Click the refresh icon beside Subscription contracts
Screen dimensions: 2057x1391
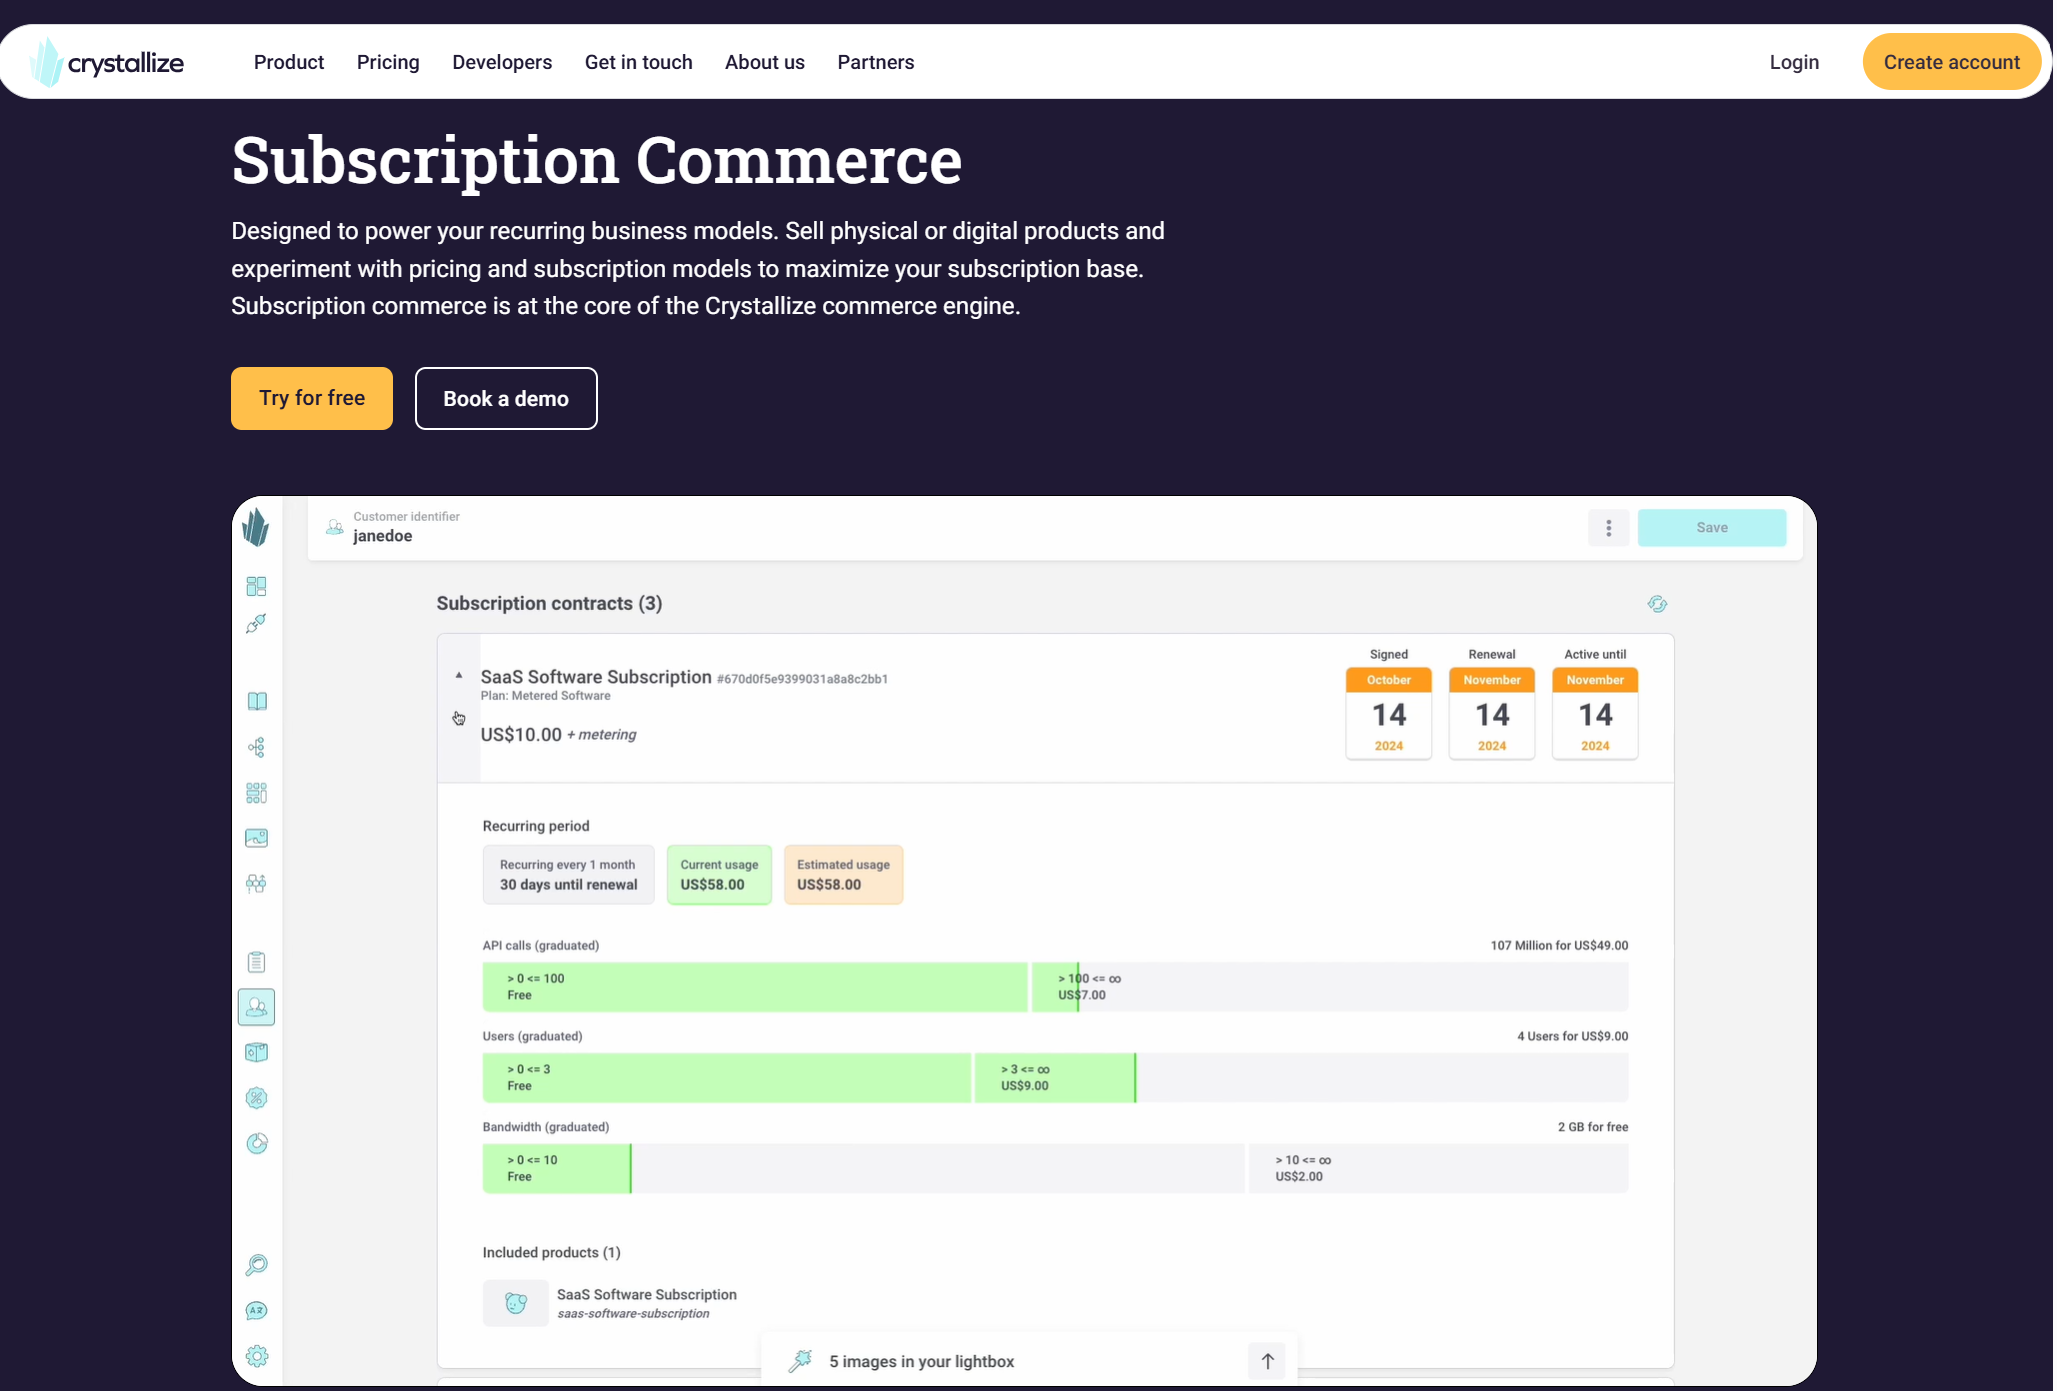[x=1657, y=604]
